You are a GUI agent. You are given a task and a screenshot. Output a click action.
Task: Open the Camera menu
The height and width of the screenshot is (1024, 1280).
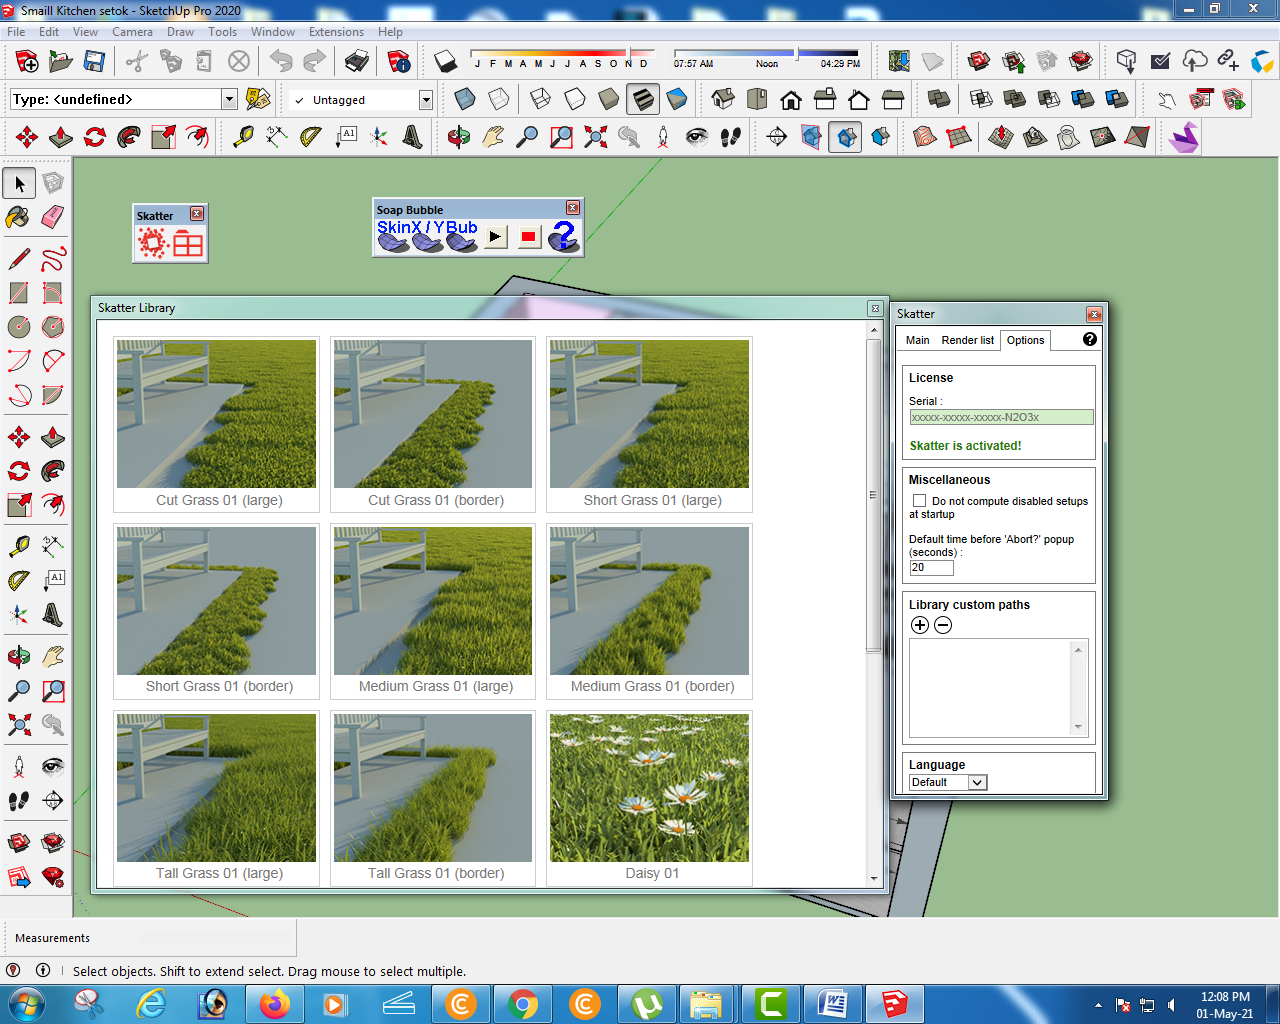coord(132,32)
